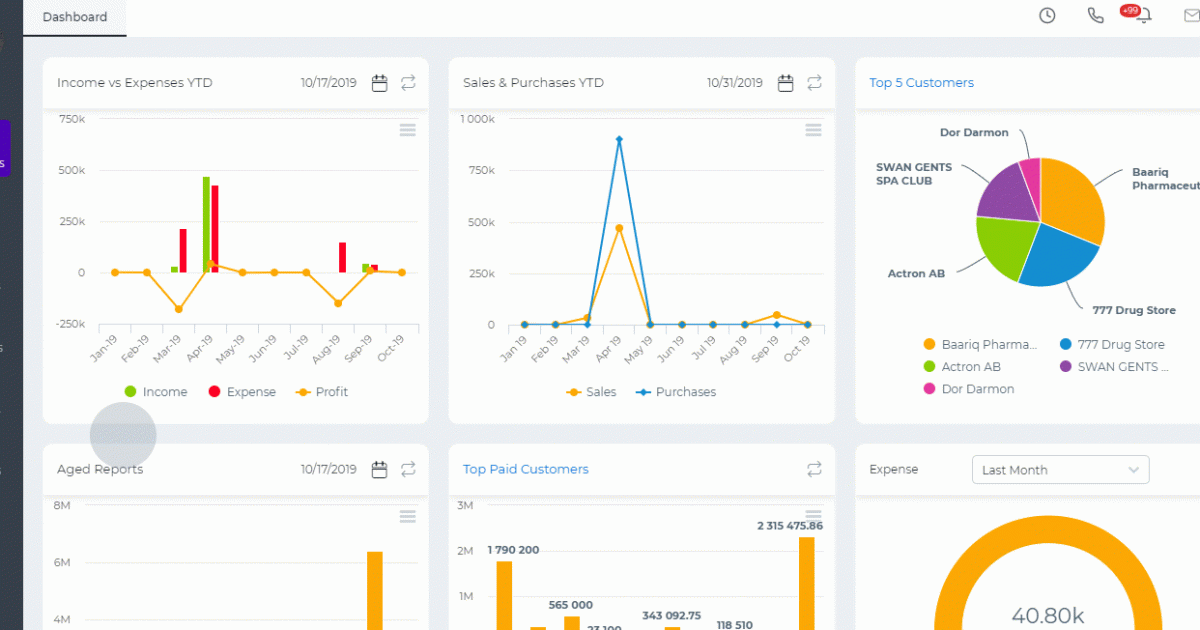Click the tall orange Aged Reports bar
The width and height of the screenshot is (1200, 630).
tap(375, 591)
